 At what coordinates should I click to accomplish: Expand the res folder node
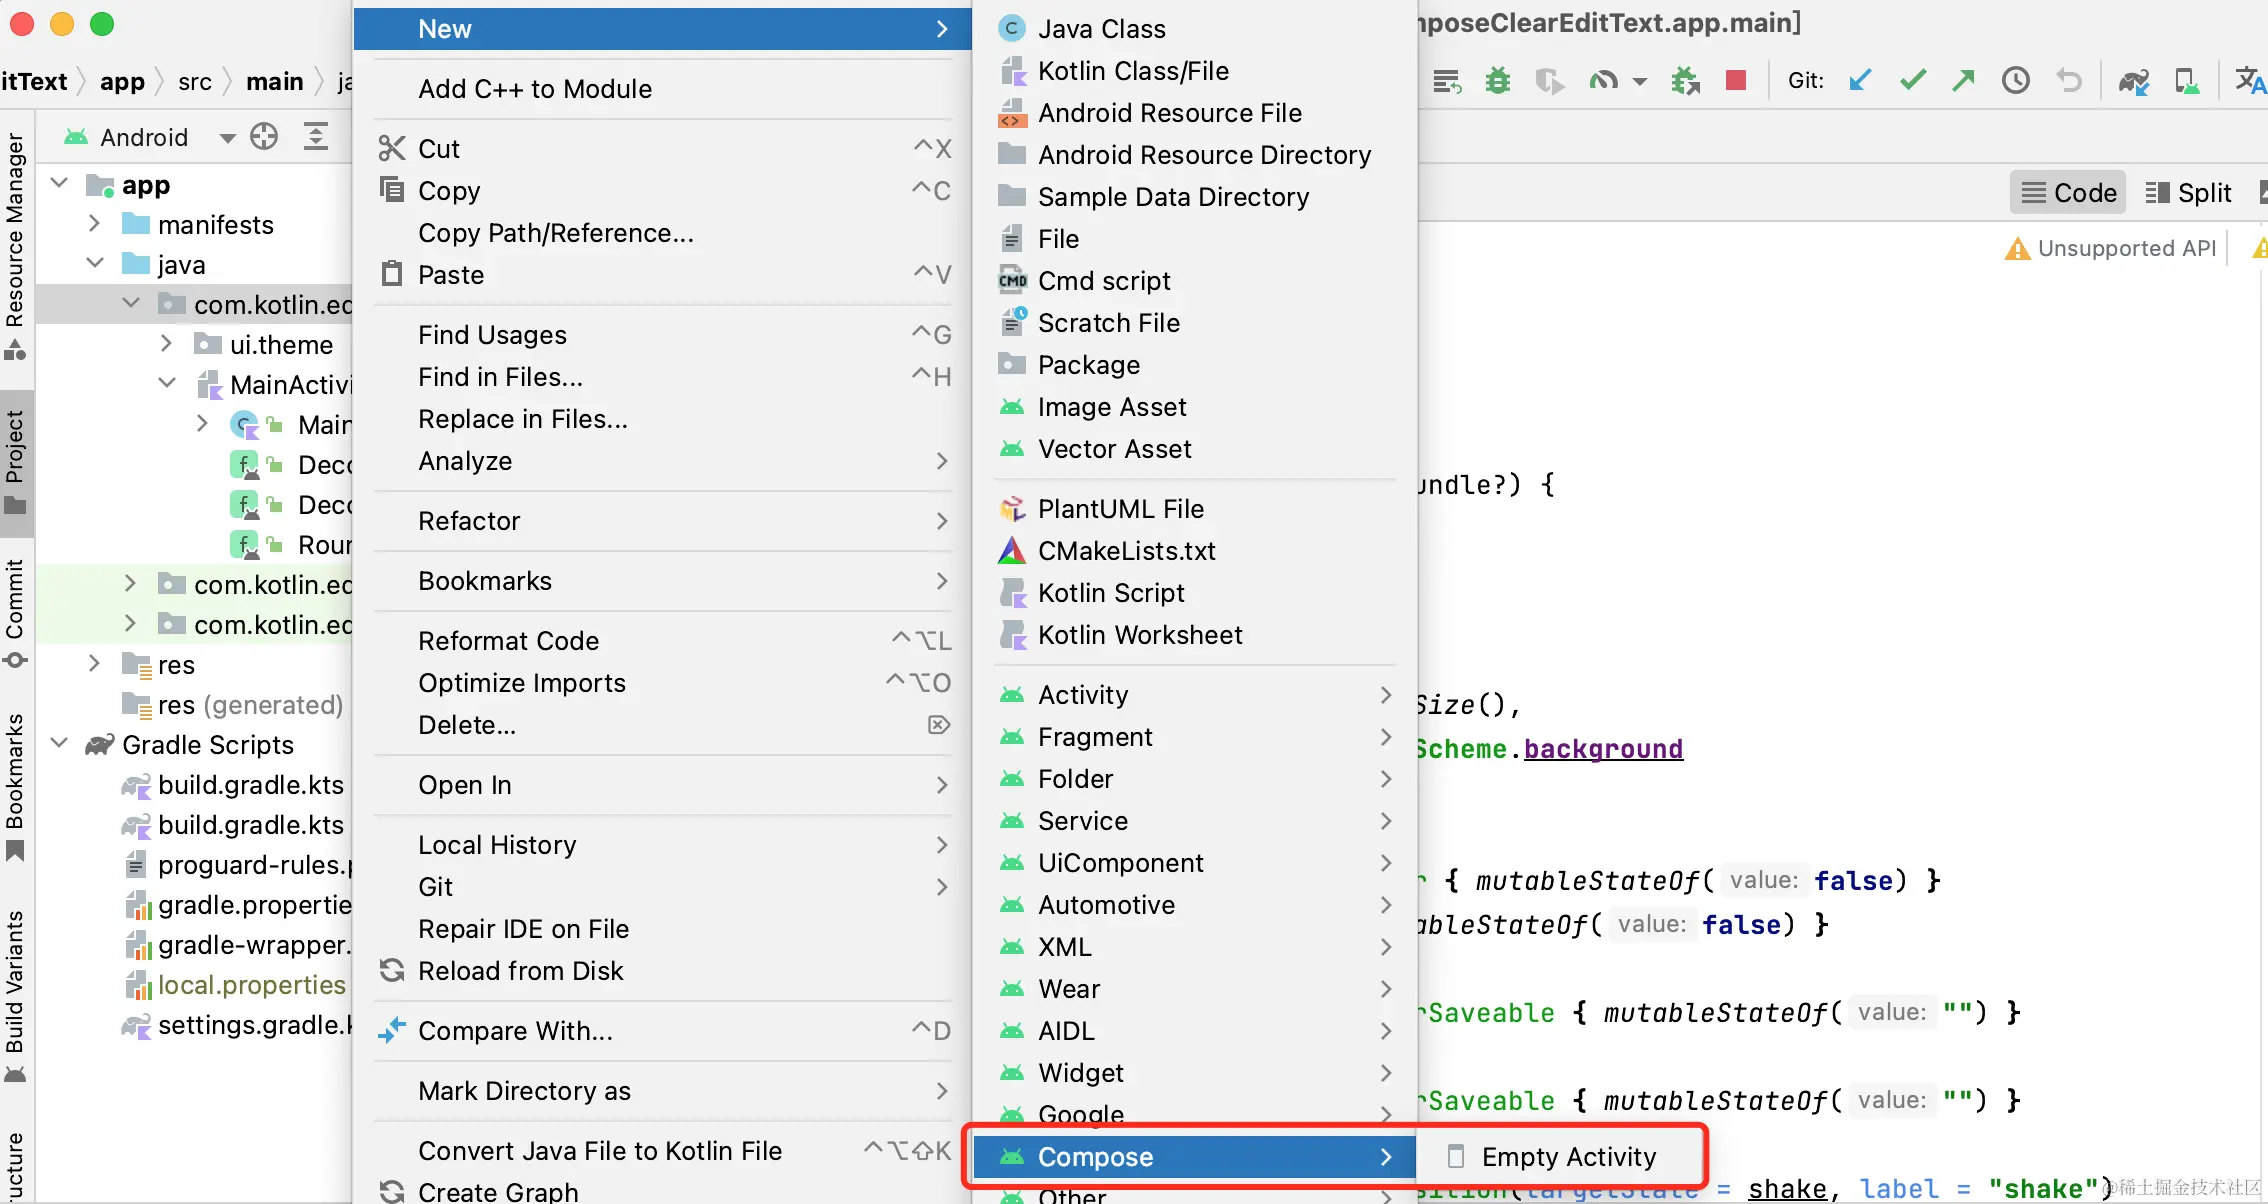pos(94,664)
